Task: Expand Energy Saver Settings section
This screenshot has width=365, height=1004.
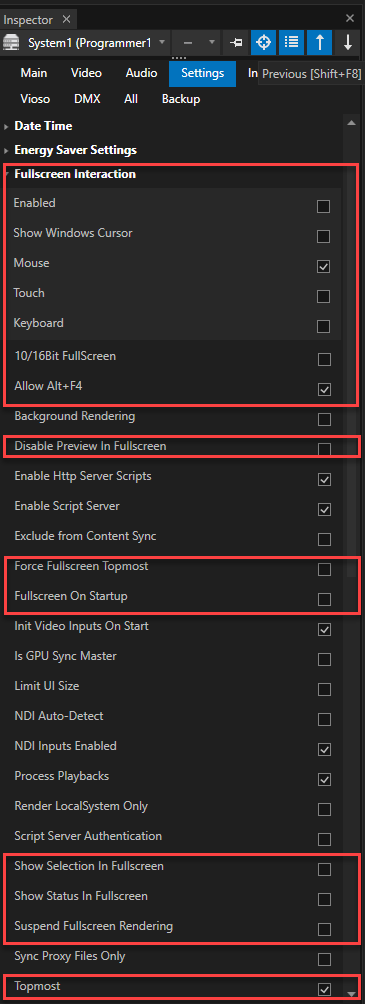Action: pos(75,150)
